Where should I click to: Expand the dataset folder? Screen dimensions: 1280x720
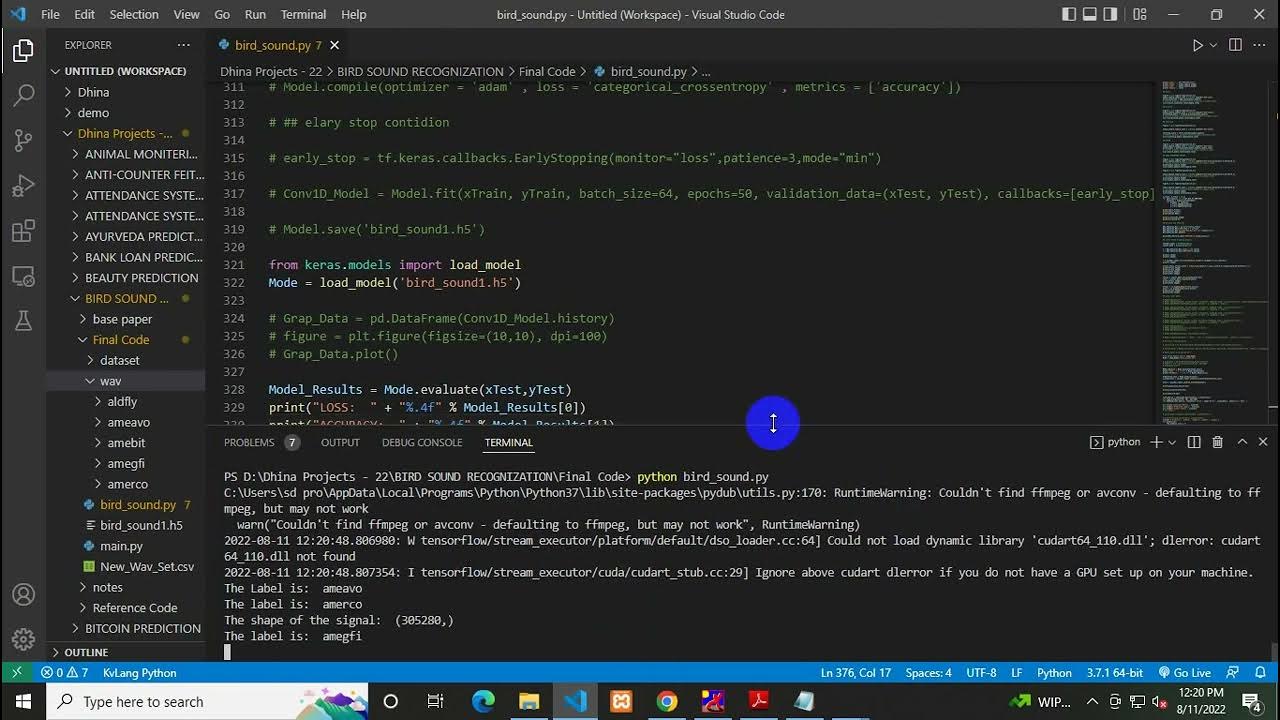[x=90, y=360]
